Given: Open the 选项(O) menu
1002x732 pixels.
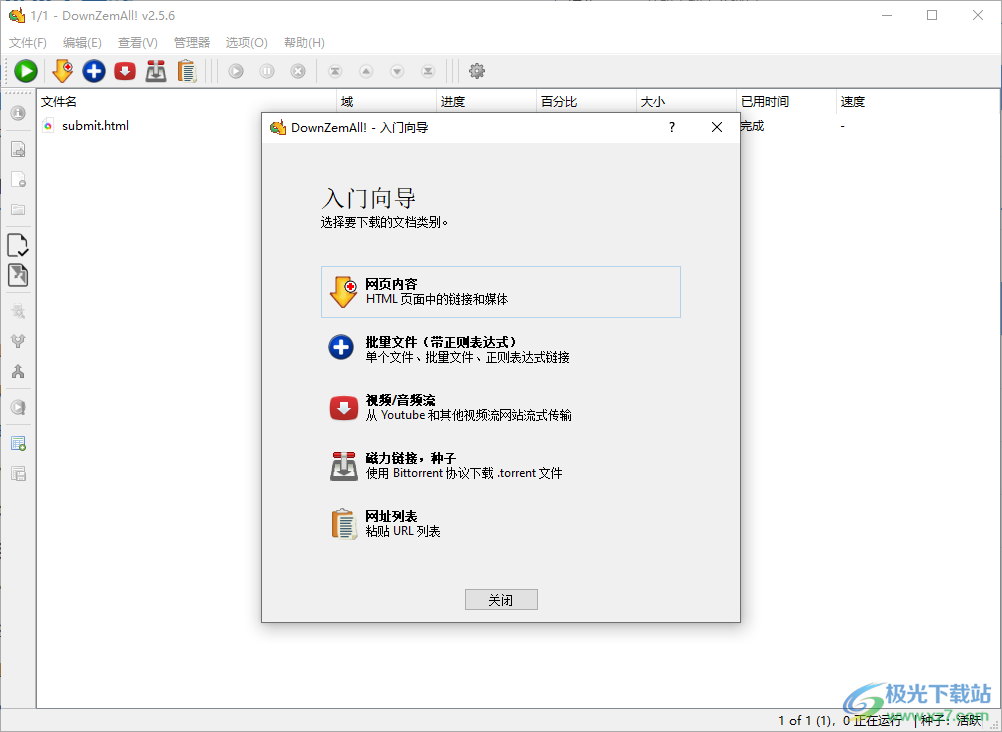Looking at the screenshot, I should pyautogui.click(x=246, y=43).
